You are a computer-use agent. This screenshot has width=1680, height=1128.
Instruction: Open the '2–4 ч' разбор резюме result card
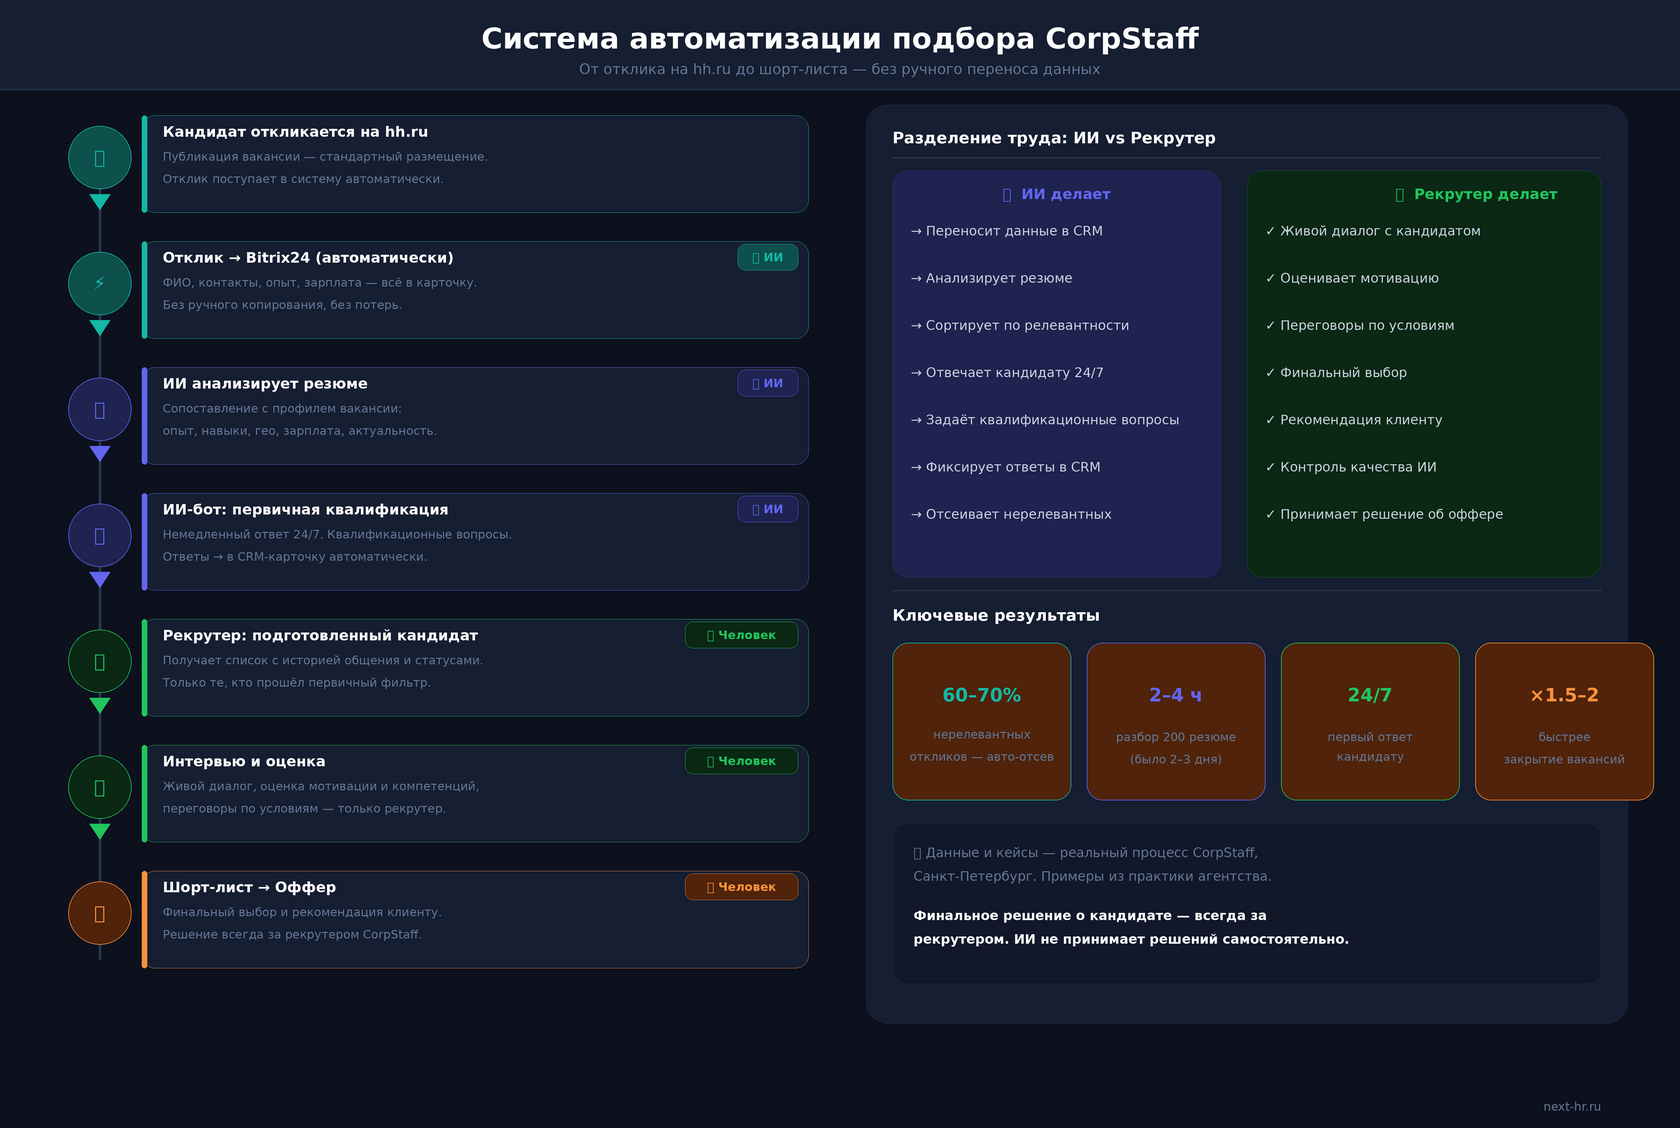click(x=1176, y=721)
